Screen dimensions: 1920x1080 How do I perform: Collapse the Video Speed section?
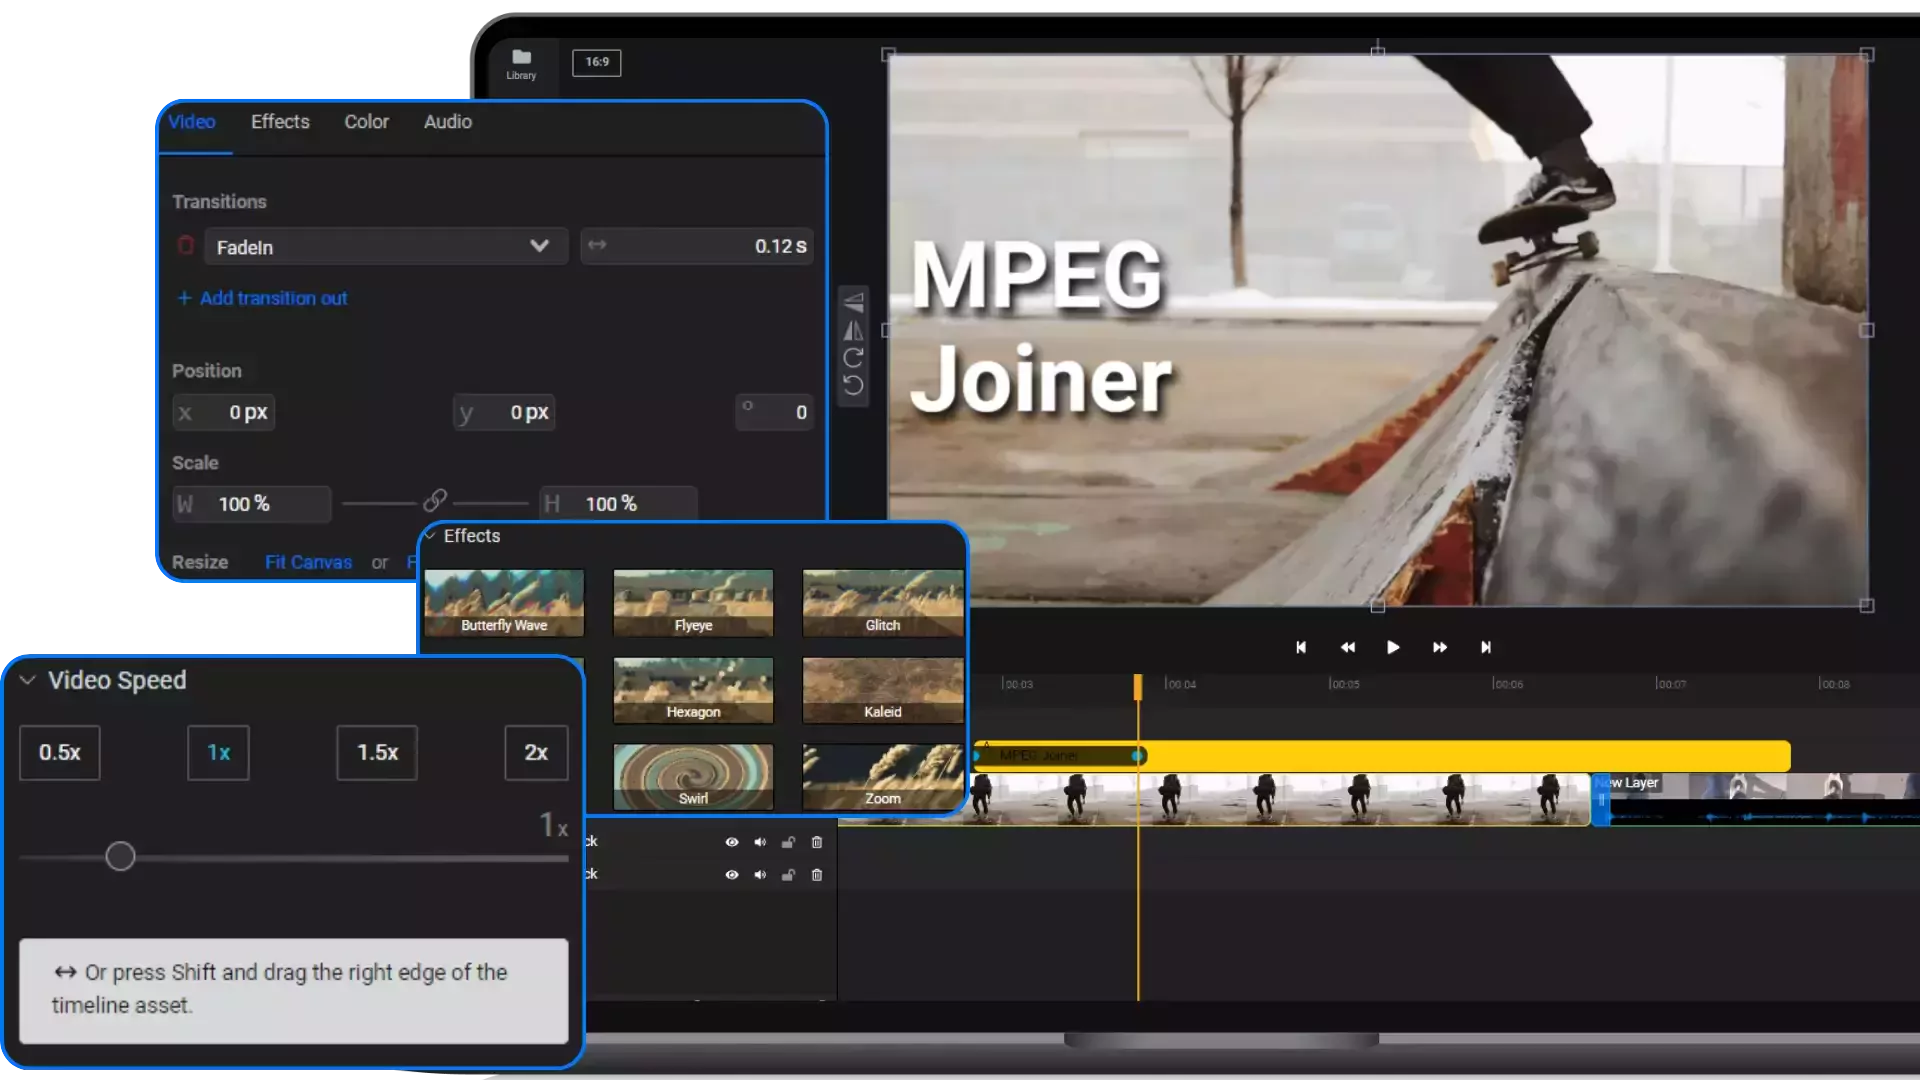(28, 680)
